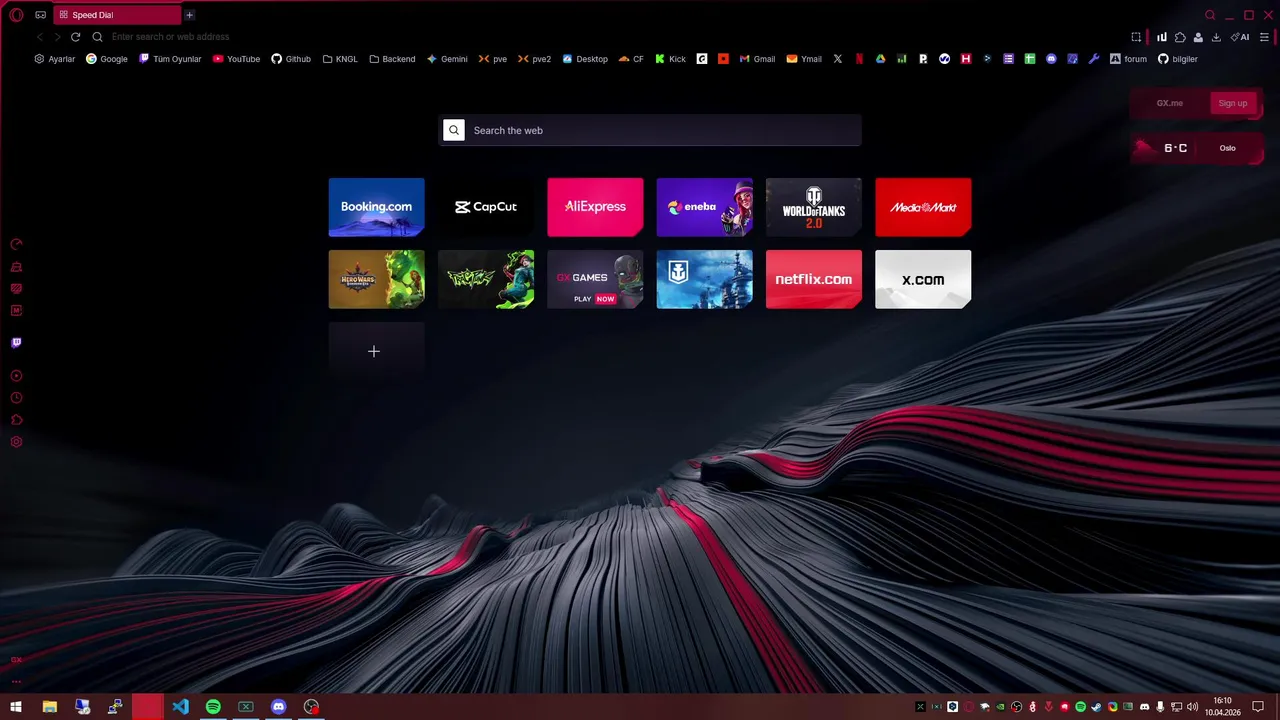Open Extensions cube icon in sidebar
Viewport: 1280px width, 720px height.
(x=16, y=420)
